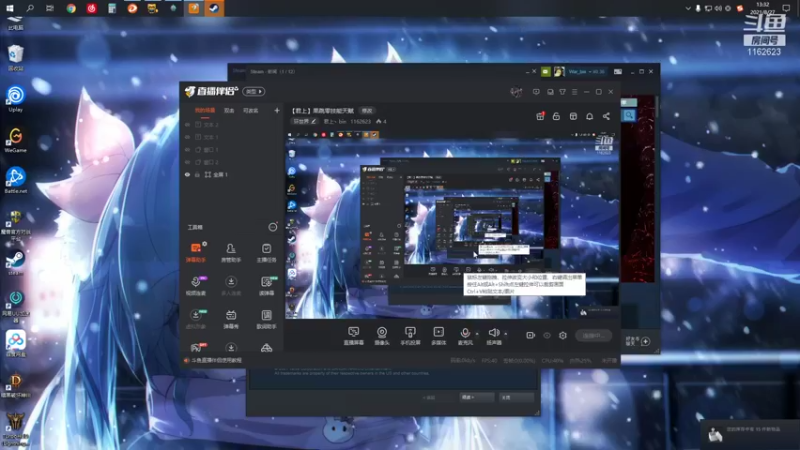The width and height of the screenshot is (800, 450).
Task: Click the microphone icon in the bottom bar
Action: pyautogui.click(x=465, y=333)
